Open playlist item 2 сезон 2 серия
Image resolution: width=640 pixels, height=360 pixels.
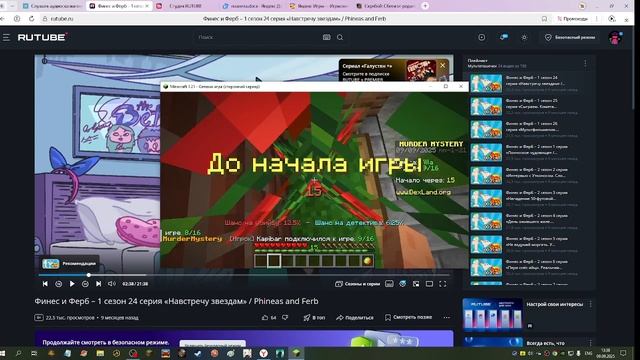pos(527,176)
